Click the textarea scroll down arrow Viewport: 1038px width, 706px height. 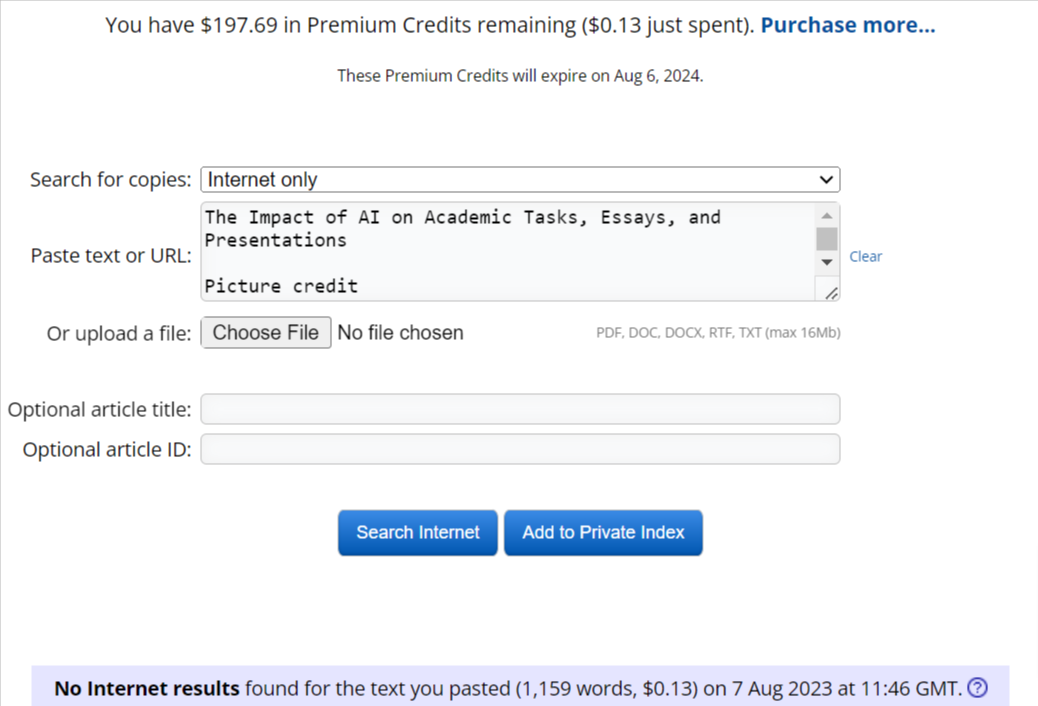tap(827, 262)
